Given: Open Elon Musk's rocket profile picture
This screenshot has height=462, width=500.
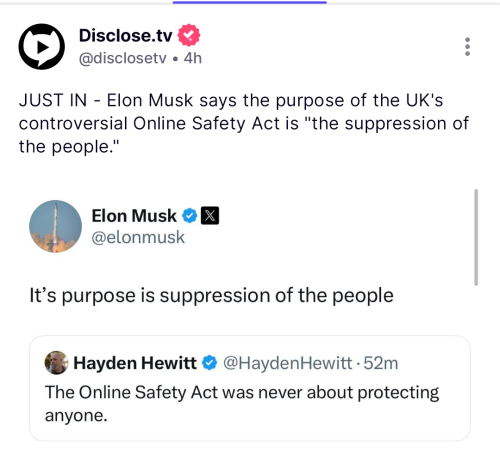Looking at the screenshot, I should 55,226.
